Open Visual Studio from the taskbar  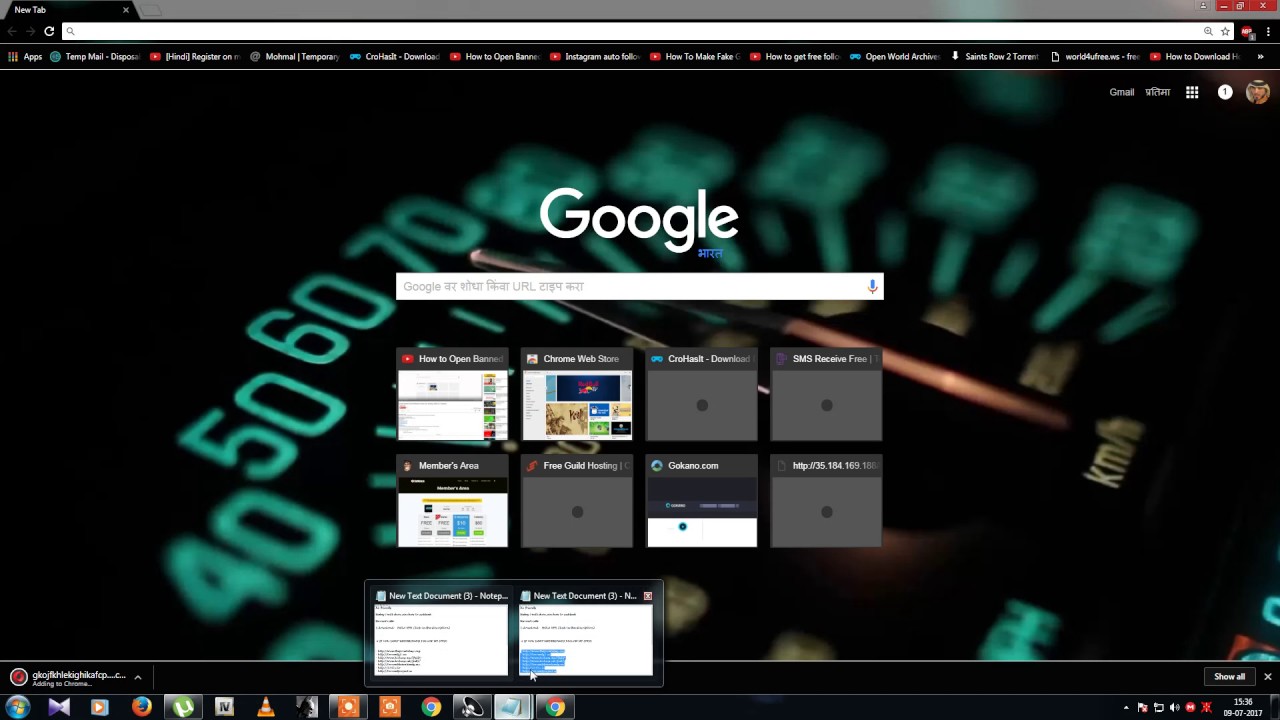pyautogui.click(x=59, y=707)
